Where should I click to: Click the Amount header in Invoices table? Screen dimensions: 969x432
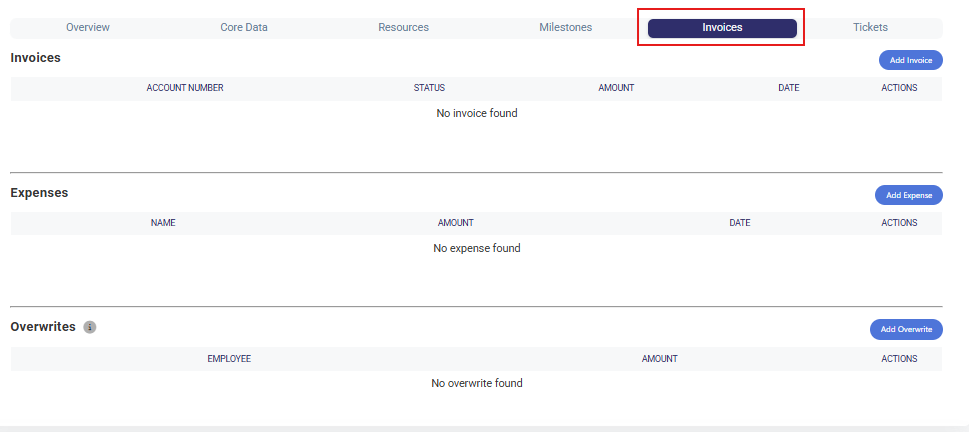pos(616,88)
